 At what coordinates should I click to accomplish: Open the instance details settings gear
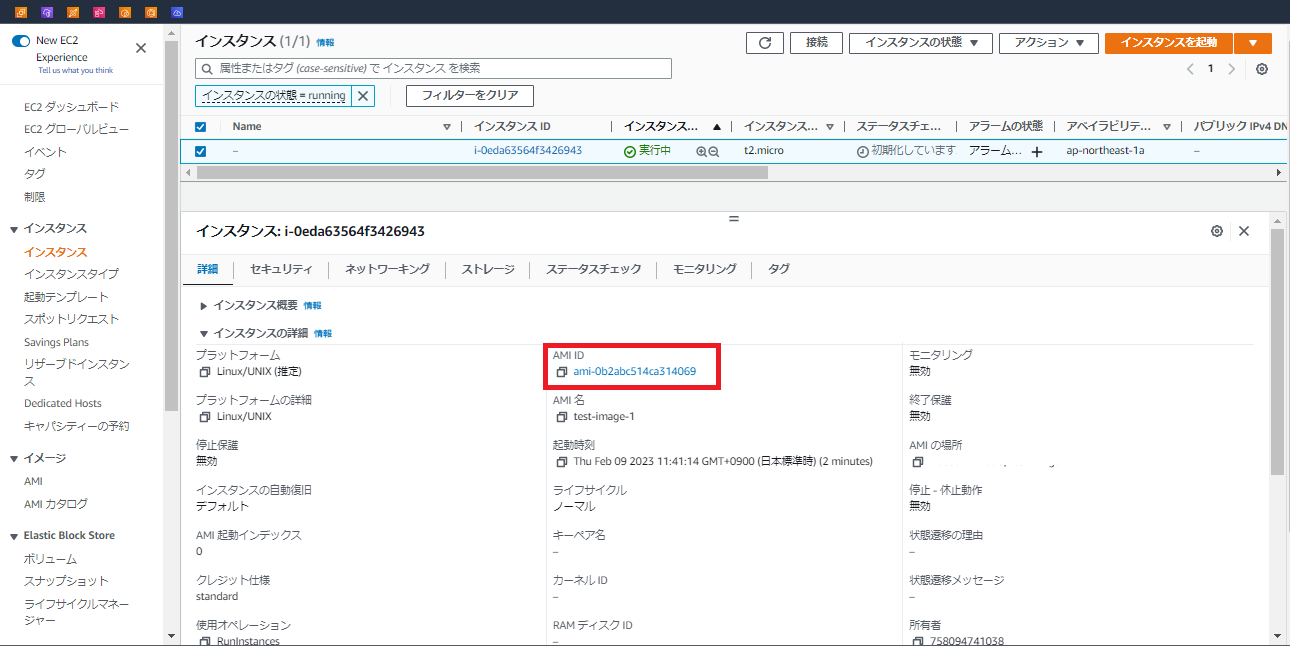pos(1216,230)
